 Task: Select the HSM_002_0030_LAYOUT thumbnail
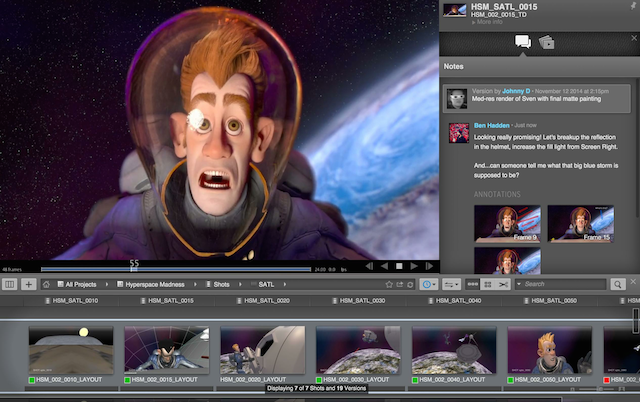click(356, 350)
